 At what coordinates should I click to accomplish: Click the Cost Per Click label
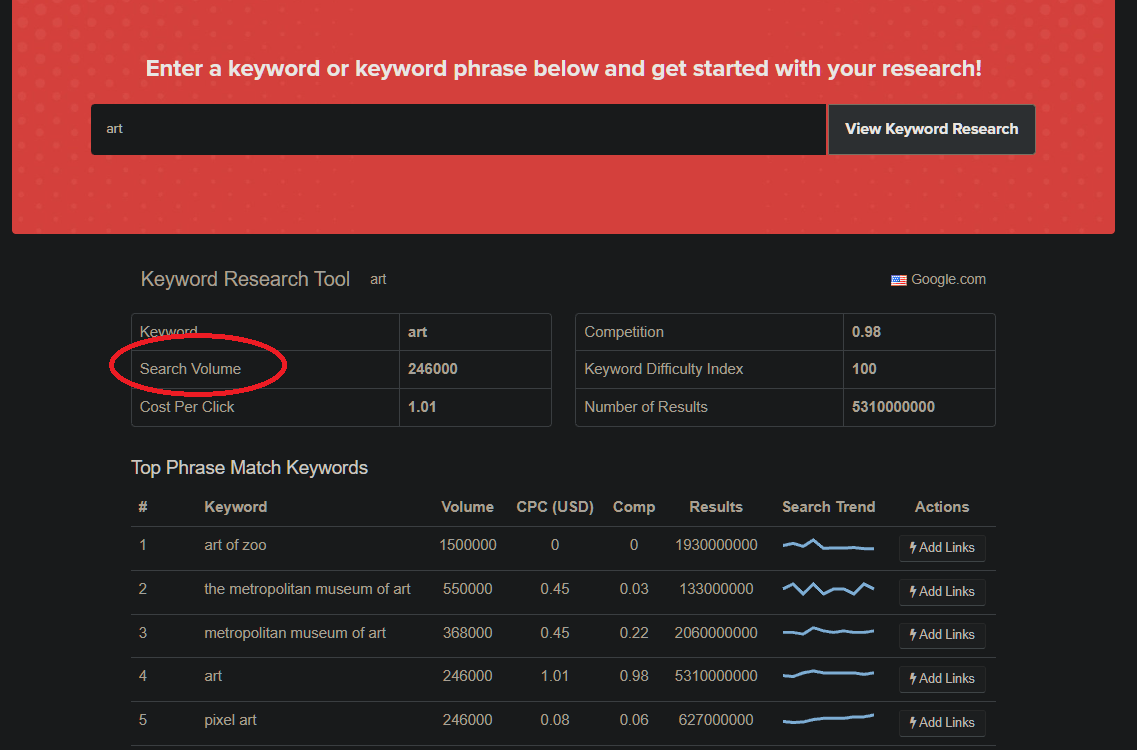(x=187, y=407)
